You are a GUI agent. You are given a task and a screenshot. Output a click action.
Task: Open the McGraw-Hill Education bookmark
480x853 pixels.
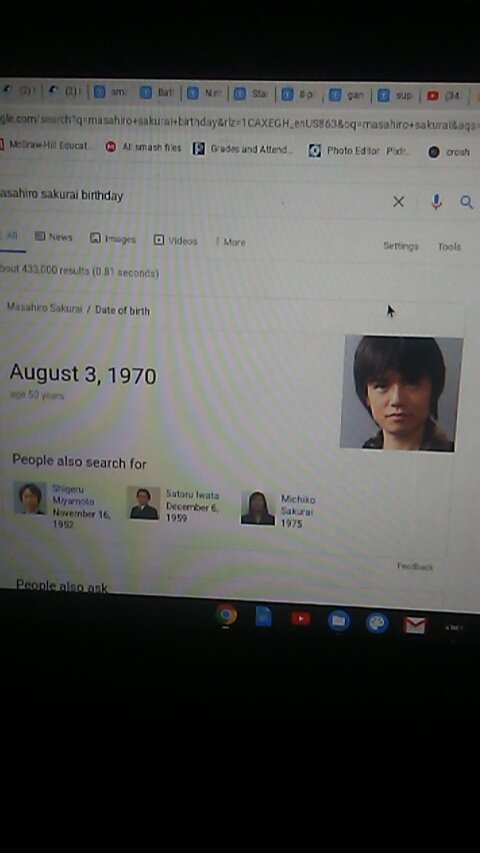(x=46, y=145)
